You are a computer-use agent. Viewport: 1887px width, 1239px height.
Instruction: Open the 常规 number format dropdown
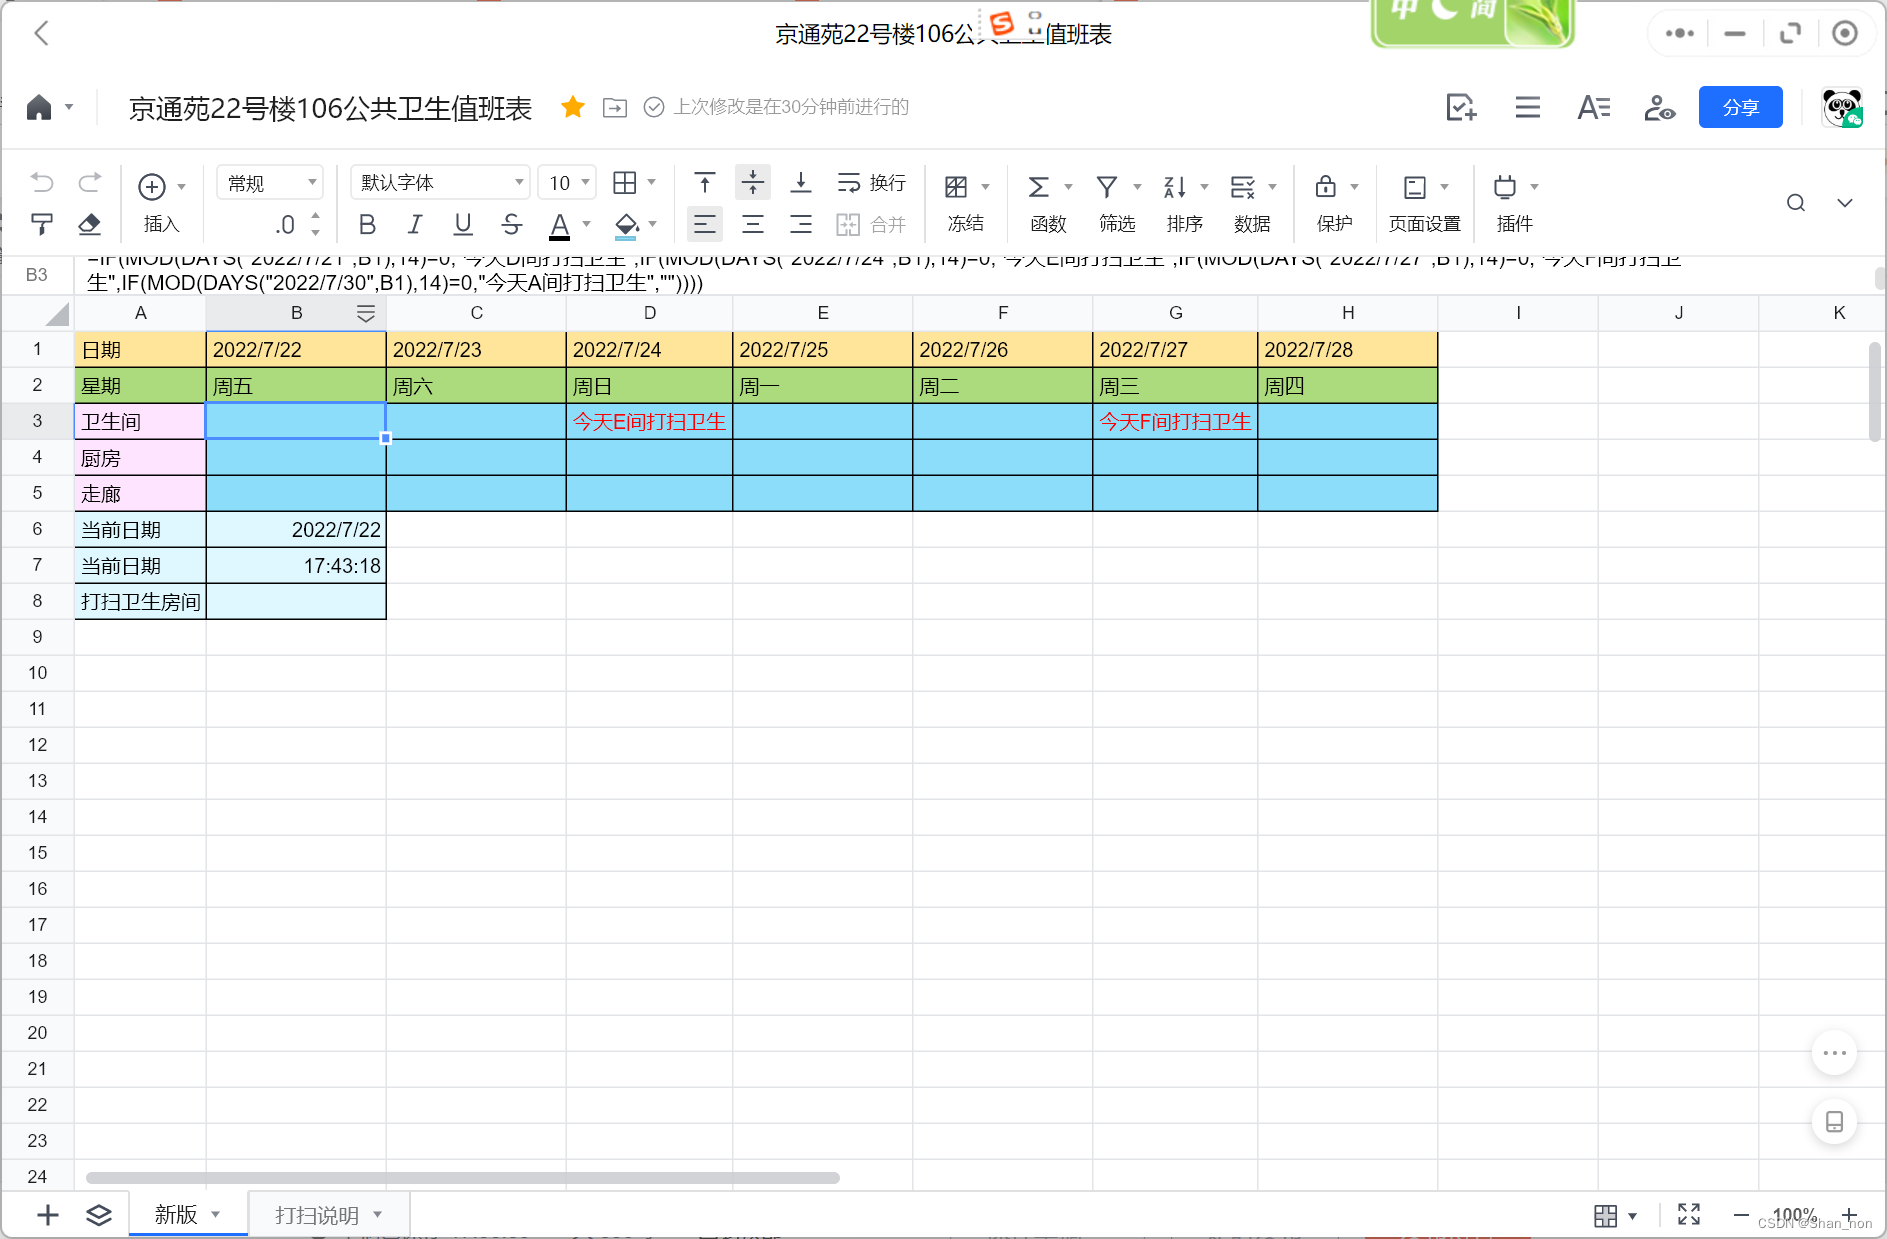pyautogui.click(x=270, y=183)
